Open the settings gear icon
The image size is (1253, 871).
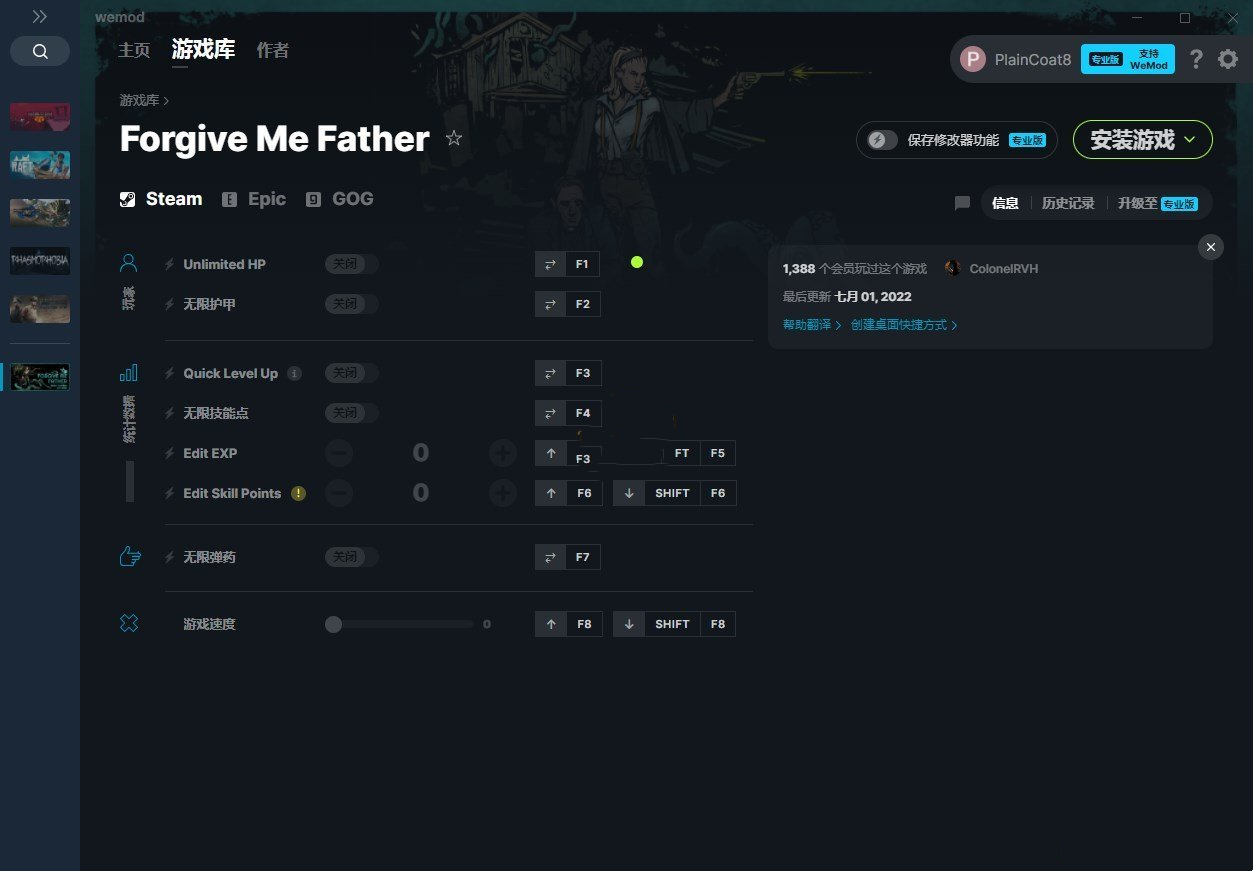1228,59
